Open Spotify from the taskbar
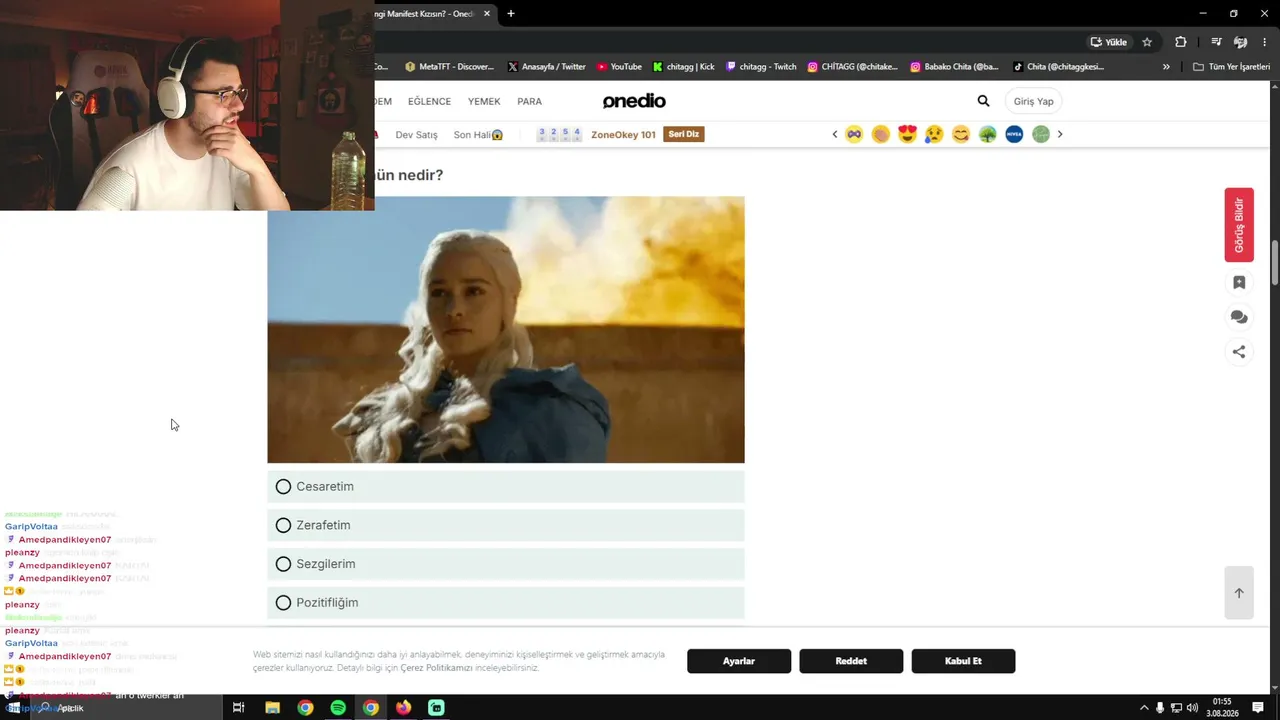The image size is (1280, 720). (x=338, y=708)
